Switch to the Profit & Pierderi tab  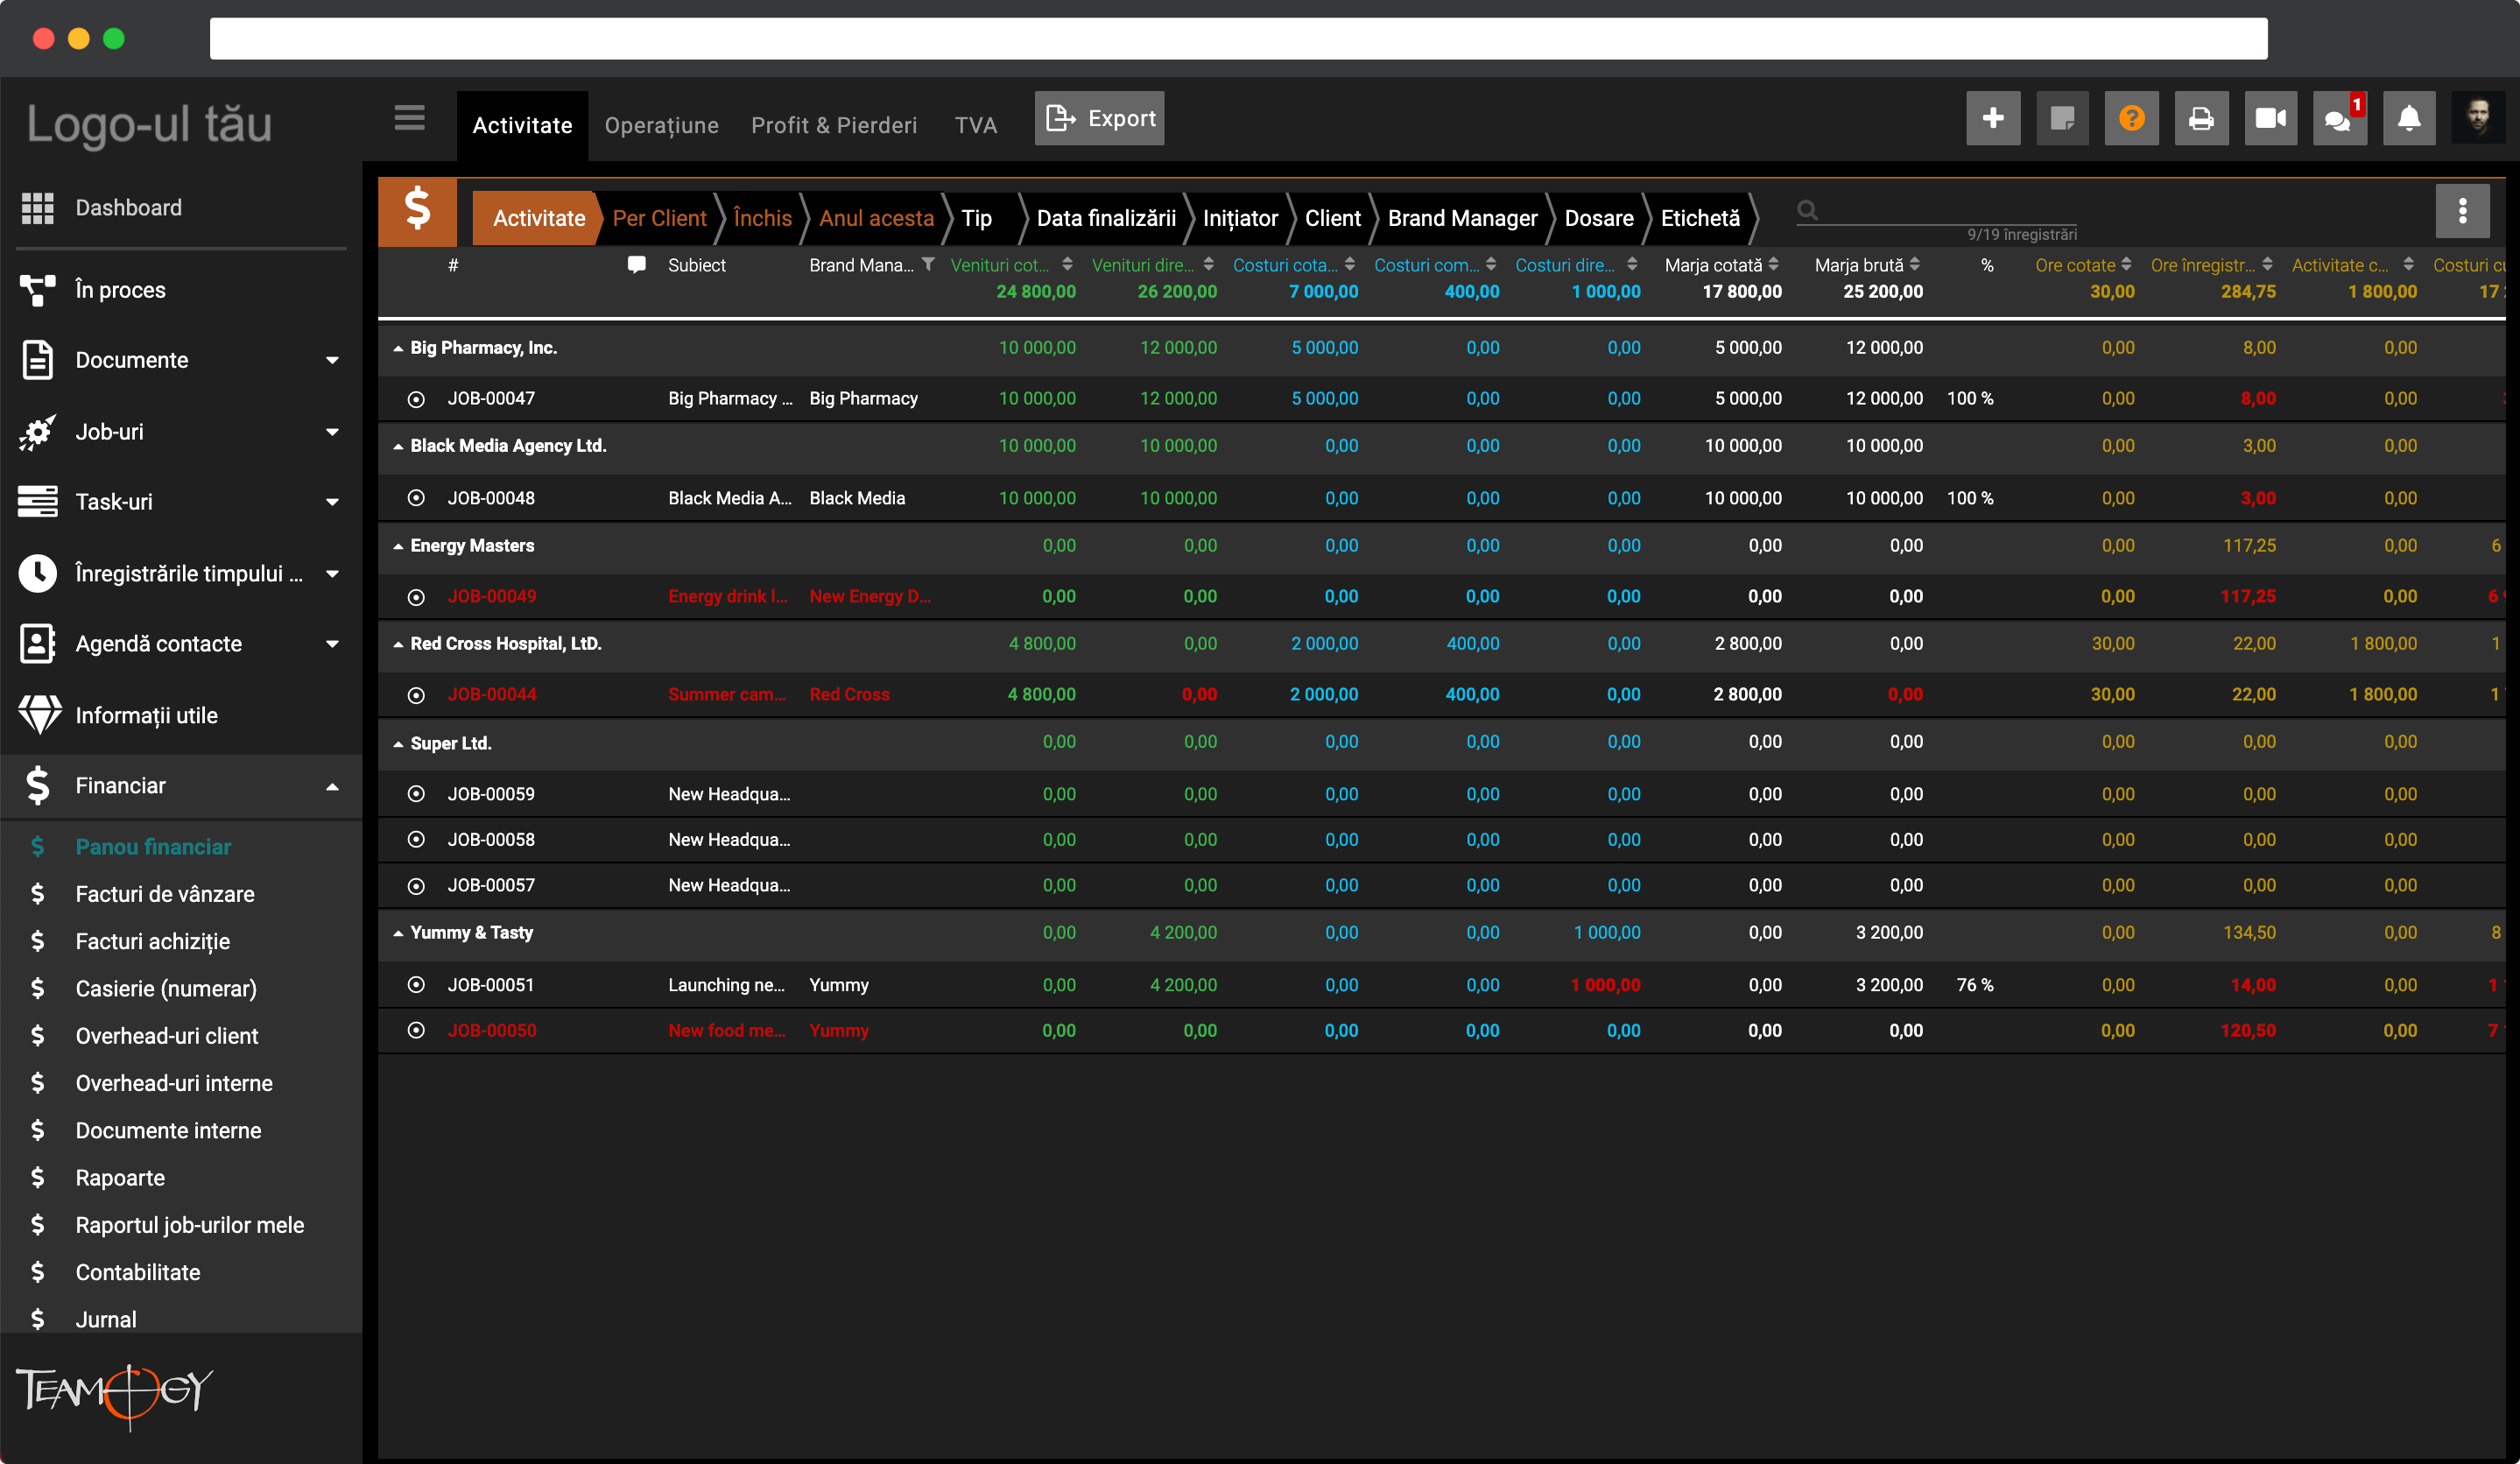tap(833, 125)
